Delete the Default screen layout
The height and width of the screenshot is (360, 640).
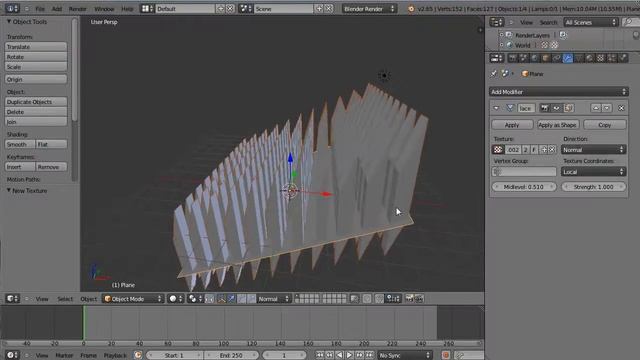[x=230, y=9]
